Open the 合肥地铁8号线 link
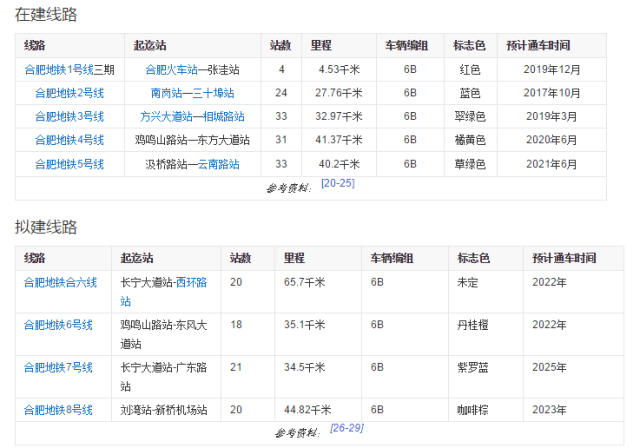The image size is (640, 448). tap(58, 410)
